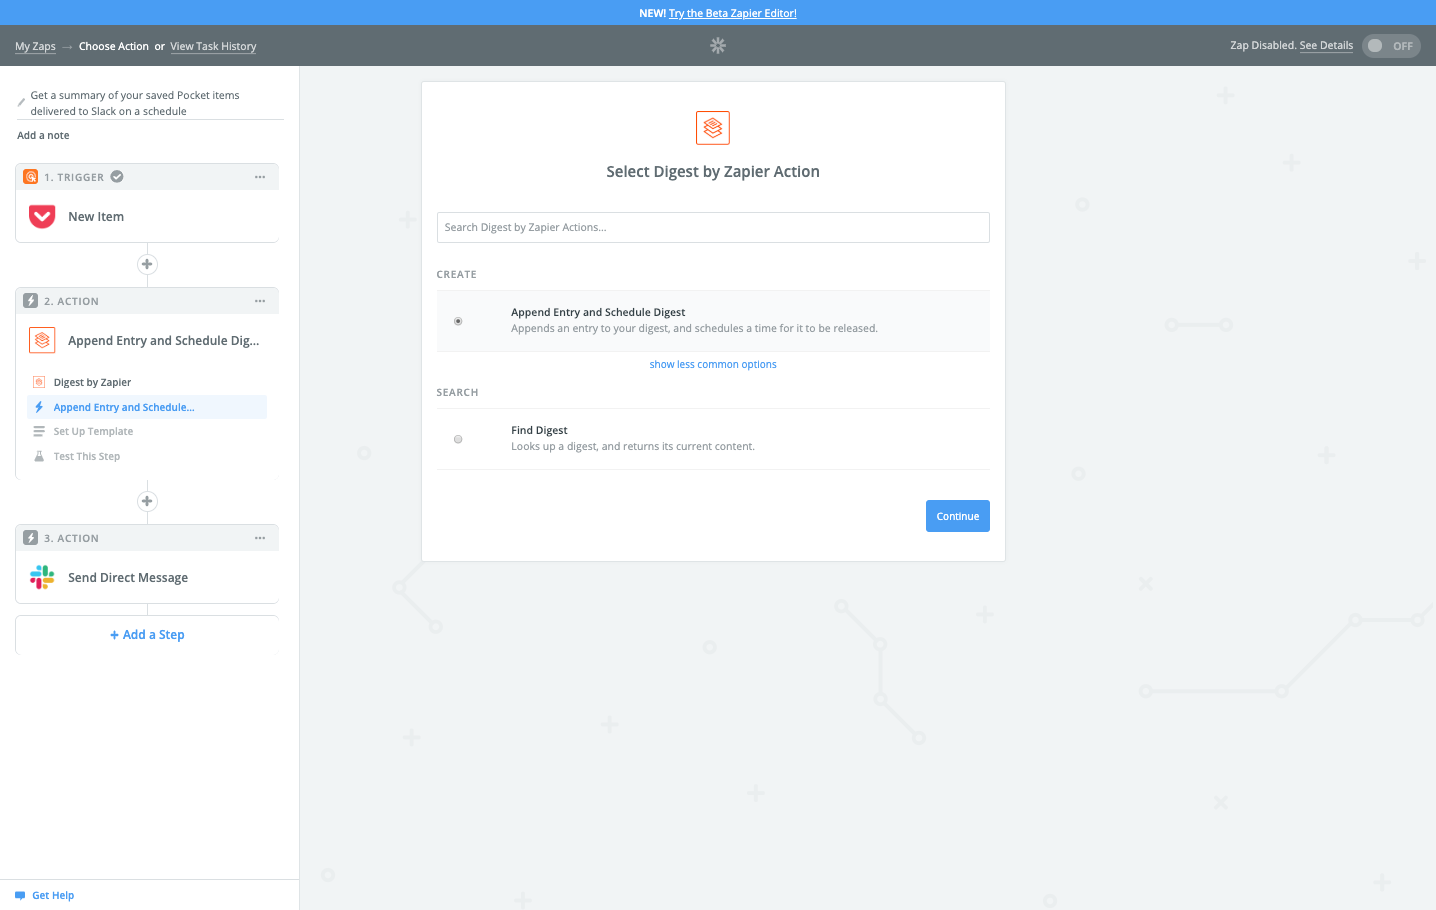Click the plus icon between steps 2 and 3

pos(147,501)
